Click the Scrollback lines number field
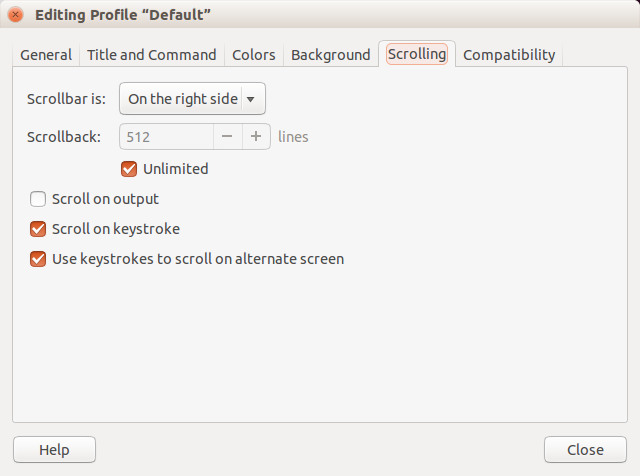 point(166,137)
